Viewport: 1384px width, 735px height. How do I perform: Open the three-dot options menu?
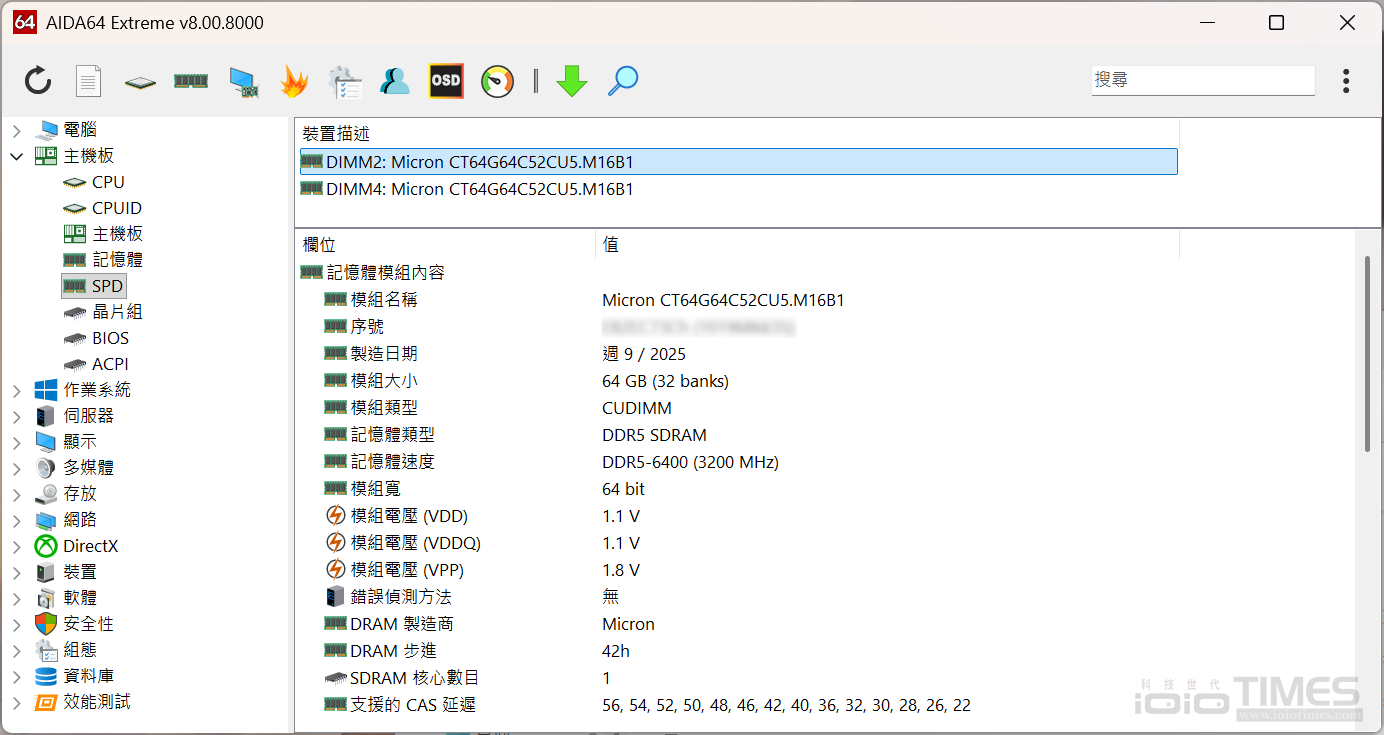(x=1346, y=81)
